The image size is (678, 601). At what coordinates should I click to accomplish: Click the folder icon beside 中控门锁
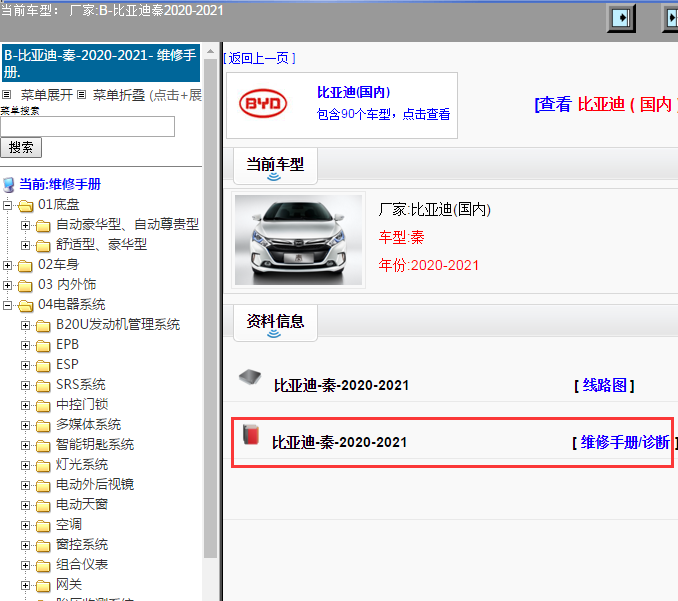click(x=43, y=406)
